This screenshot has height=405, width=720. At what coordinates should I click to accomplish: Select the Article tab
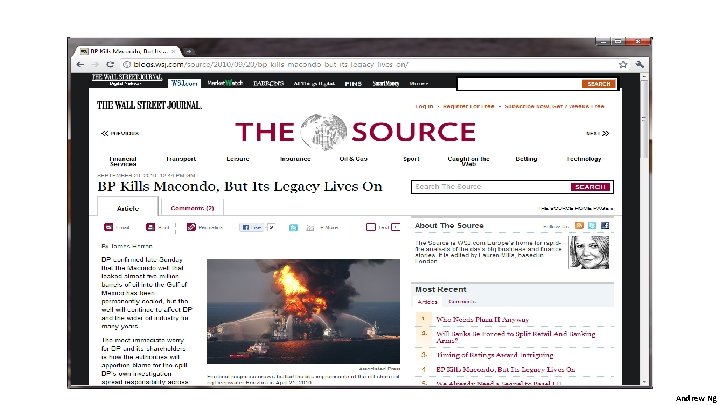coord(128,208)
